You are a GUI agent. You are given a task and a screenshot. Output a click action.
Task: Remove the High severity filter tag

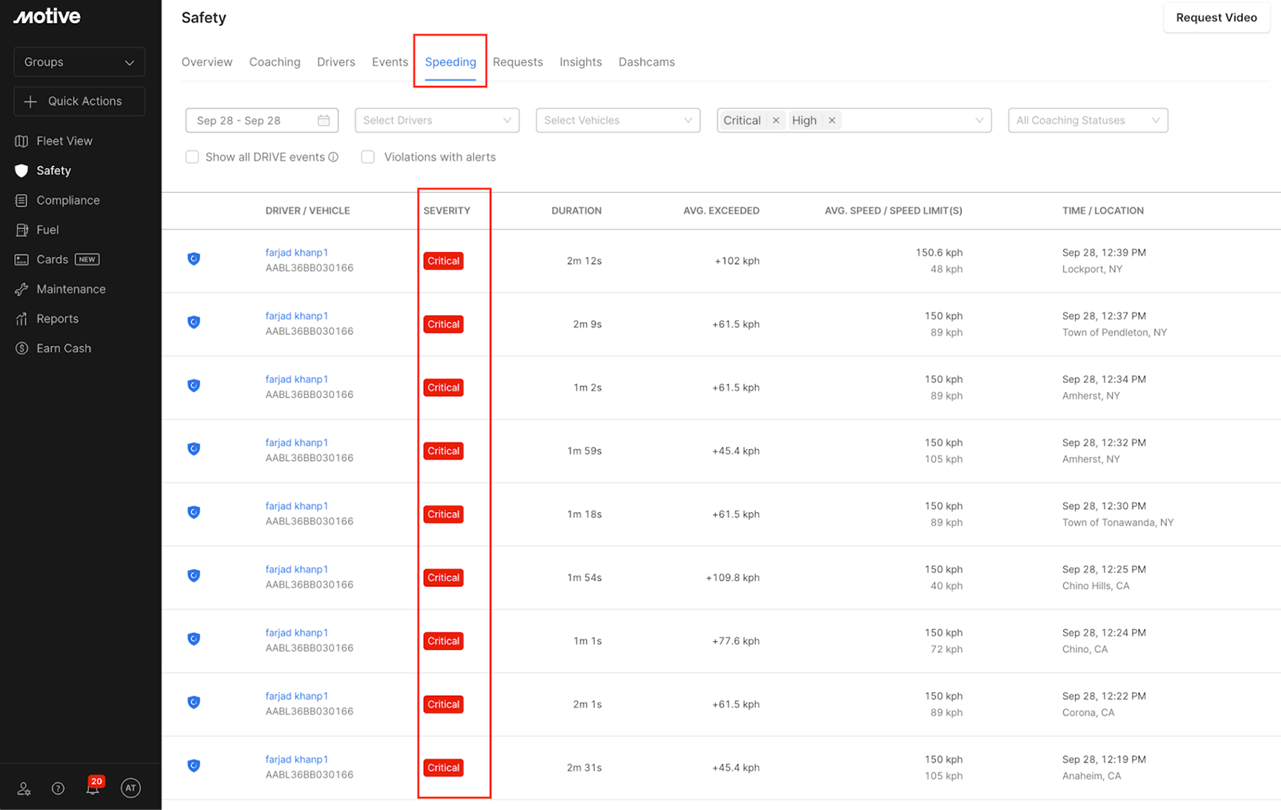(832, 121)
